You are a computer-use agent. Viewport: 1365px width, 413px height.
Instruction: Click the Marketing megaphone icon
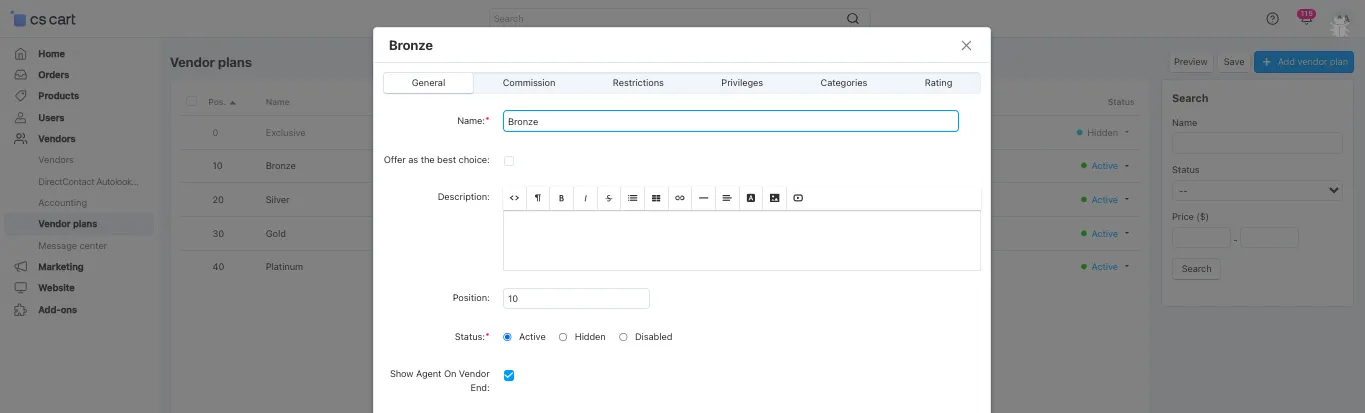20,267
